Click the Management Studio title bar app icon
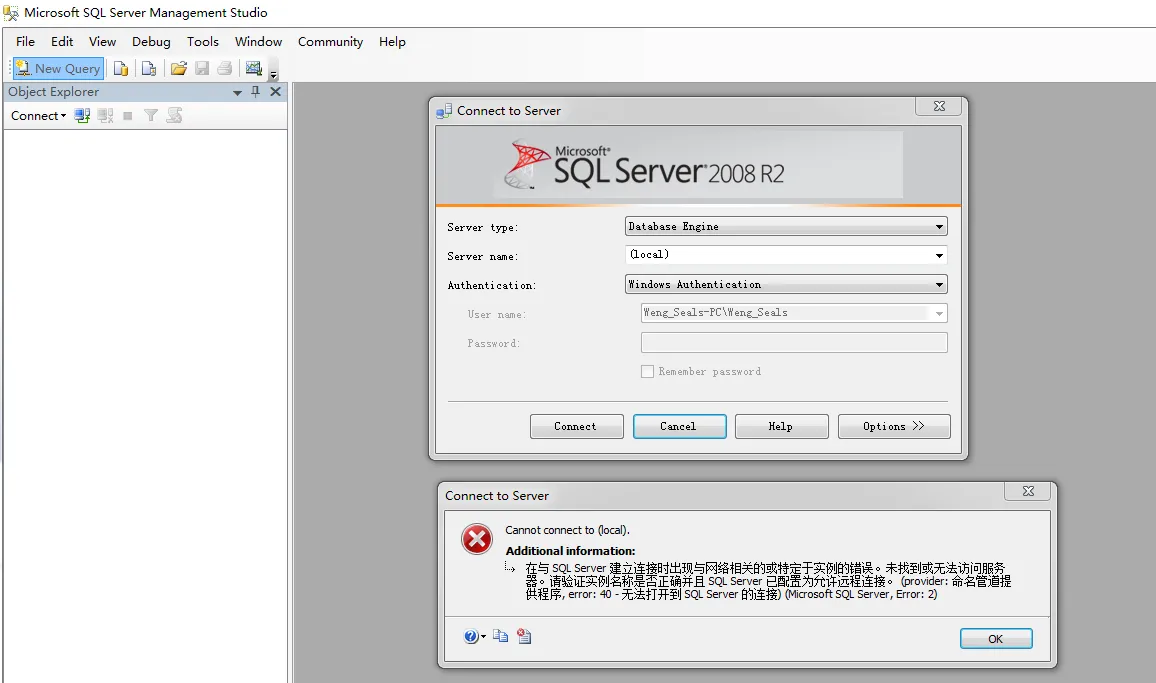Screen dimensions: 1156x683 coord(11,13)
